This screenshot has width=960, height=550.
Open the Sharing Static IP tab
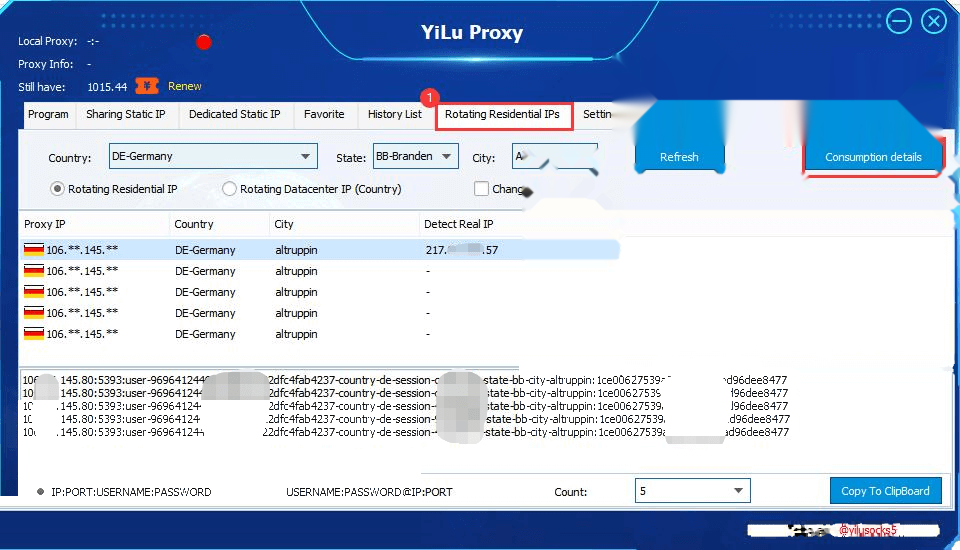click(x=126, y=115)
